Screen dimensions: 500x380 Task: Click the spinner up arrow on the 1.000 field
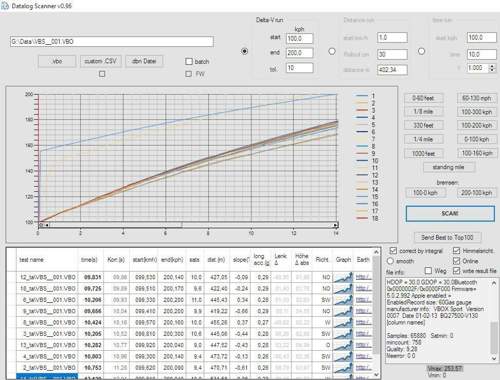click(492, 66)
